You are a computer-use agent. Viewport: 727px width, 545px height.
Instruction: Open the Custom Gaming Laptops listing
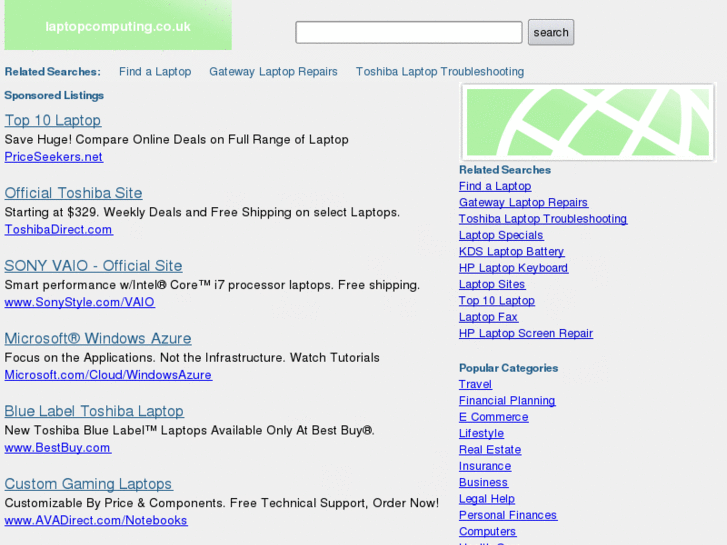click(89, 484)
